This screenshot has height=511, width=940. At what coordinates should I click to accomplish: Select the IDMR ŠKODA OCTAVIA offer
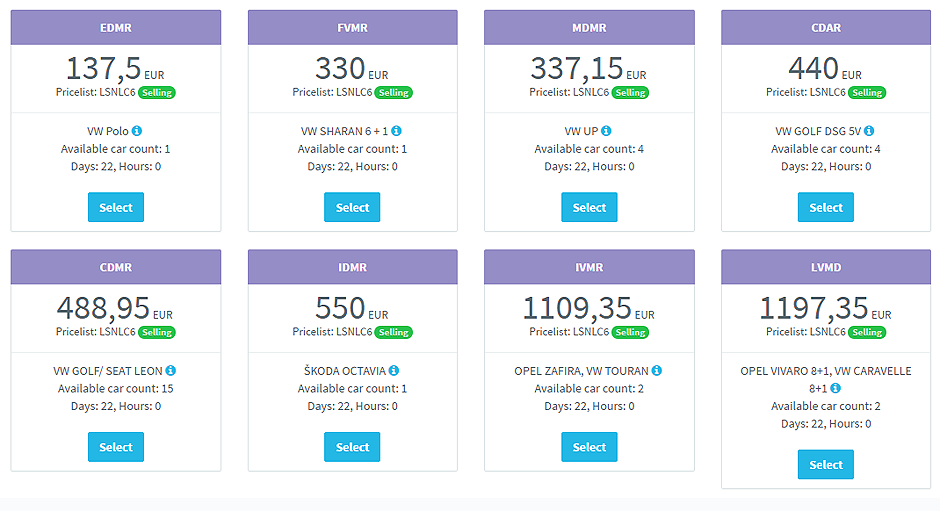click(352, 447)
